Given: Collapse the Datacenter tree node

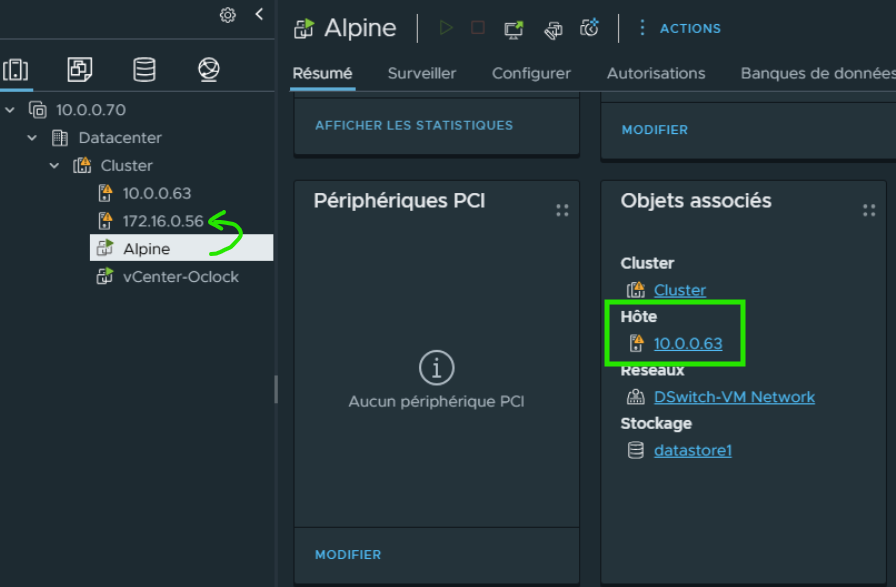Looking at the screenshot, I should click(33, 138).
